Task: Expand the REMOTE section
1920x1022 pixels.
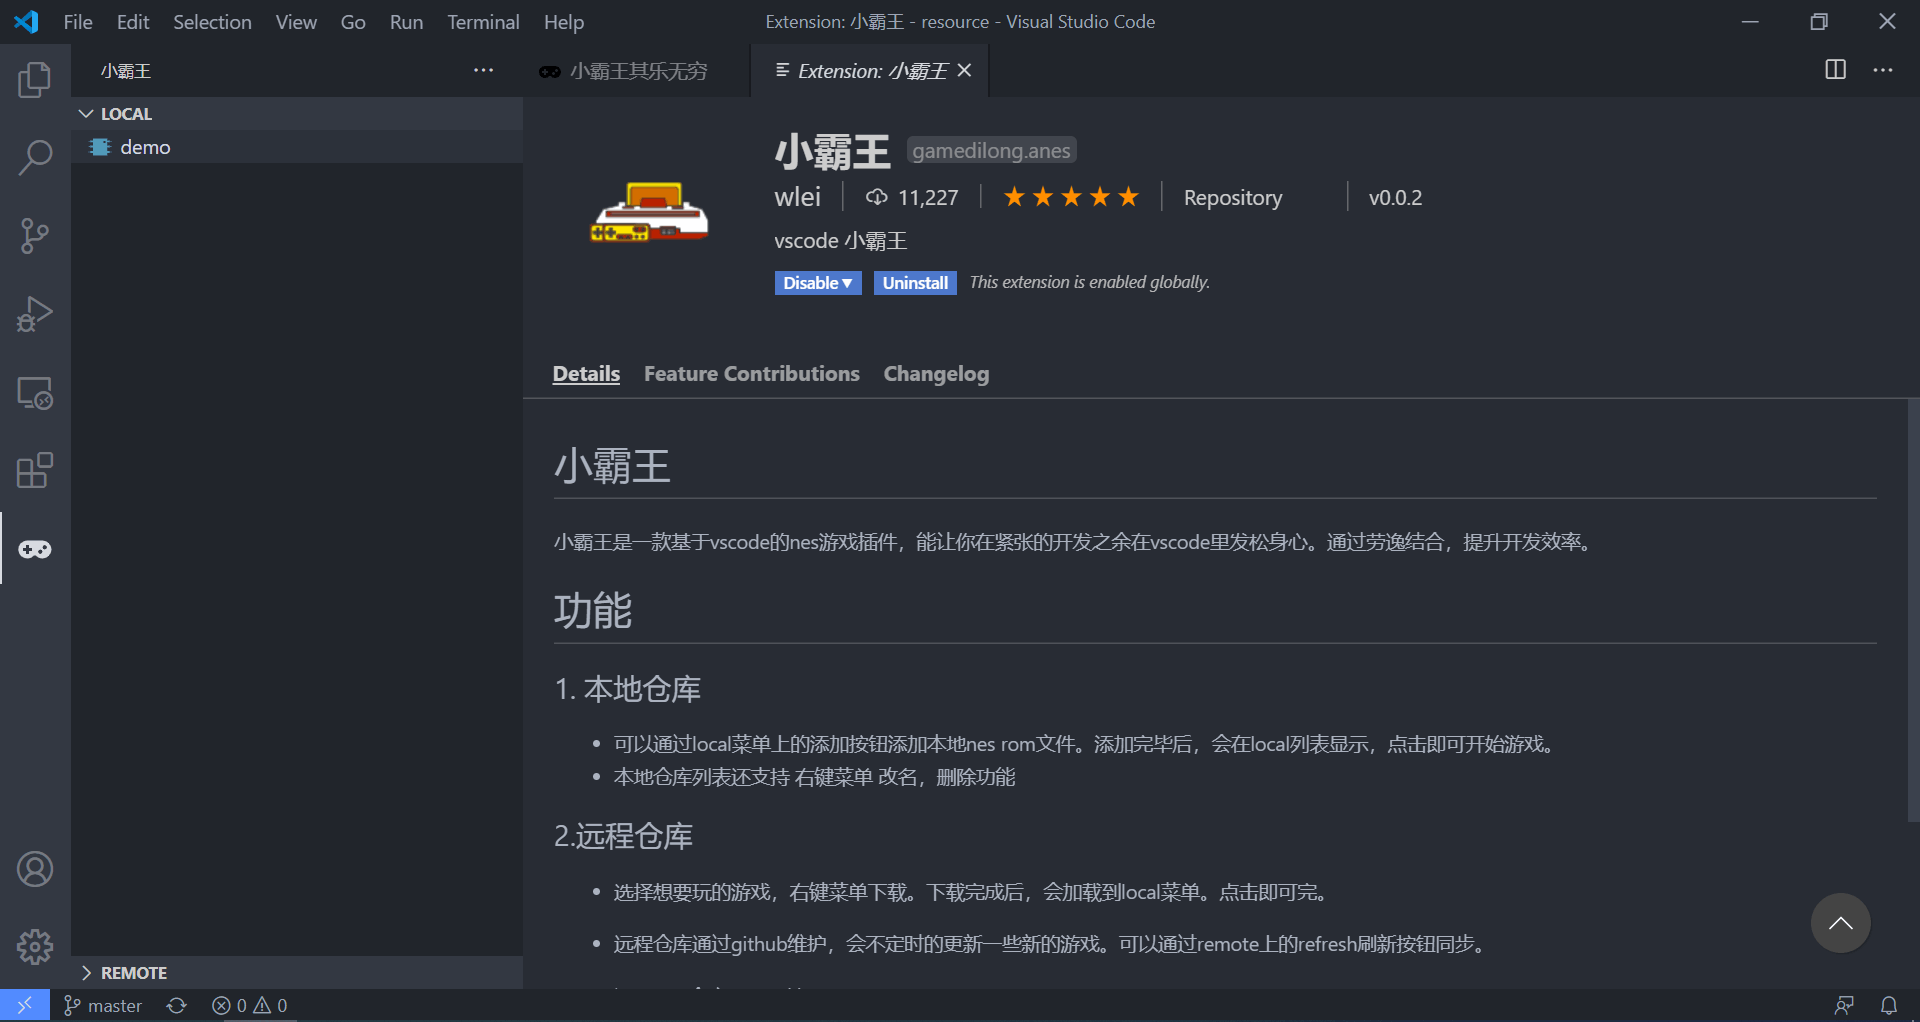Action: [298, 972]
